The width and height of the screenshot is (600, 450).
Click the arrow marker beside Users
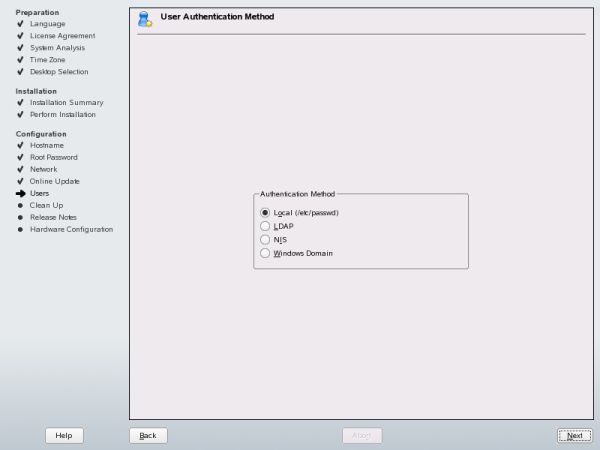21,193
